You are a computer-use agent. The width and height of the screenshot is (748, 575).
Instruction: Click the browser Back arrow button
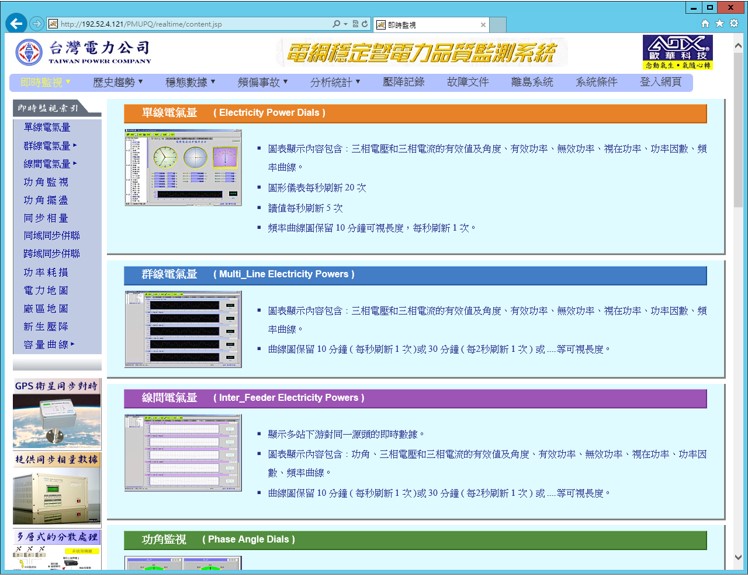pos(16,23)
